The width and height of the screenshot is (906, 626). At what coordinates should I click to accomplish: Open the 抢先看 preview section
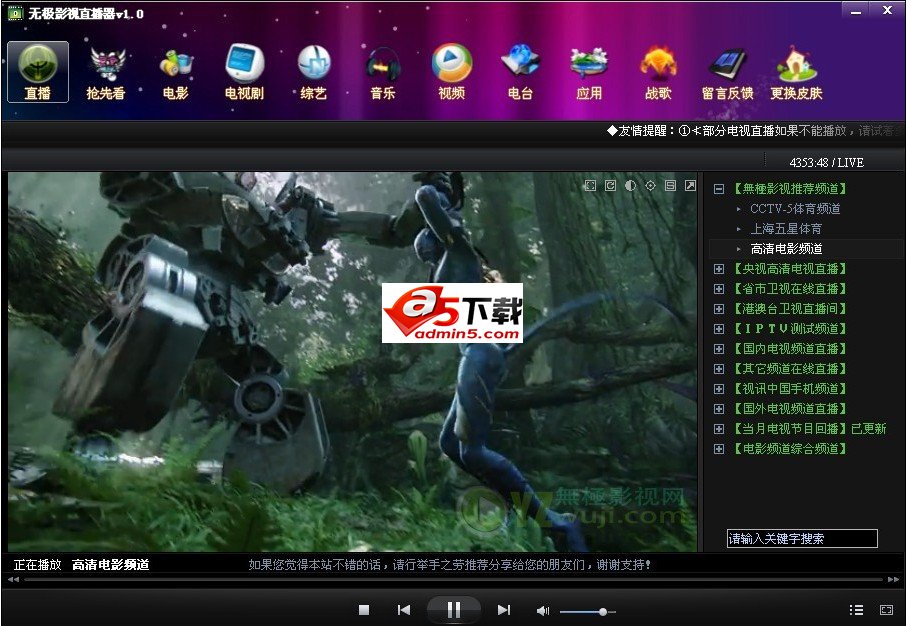pos(106,72)
